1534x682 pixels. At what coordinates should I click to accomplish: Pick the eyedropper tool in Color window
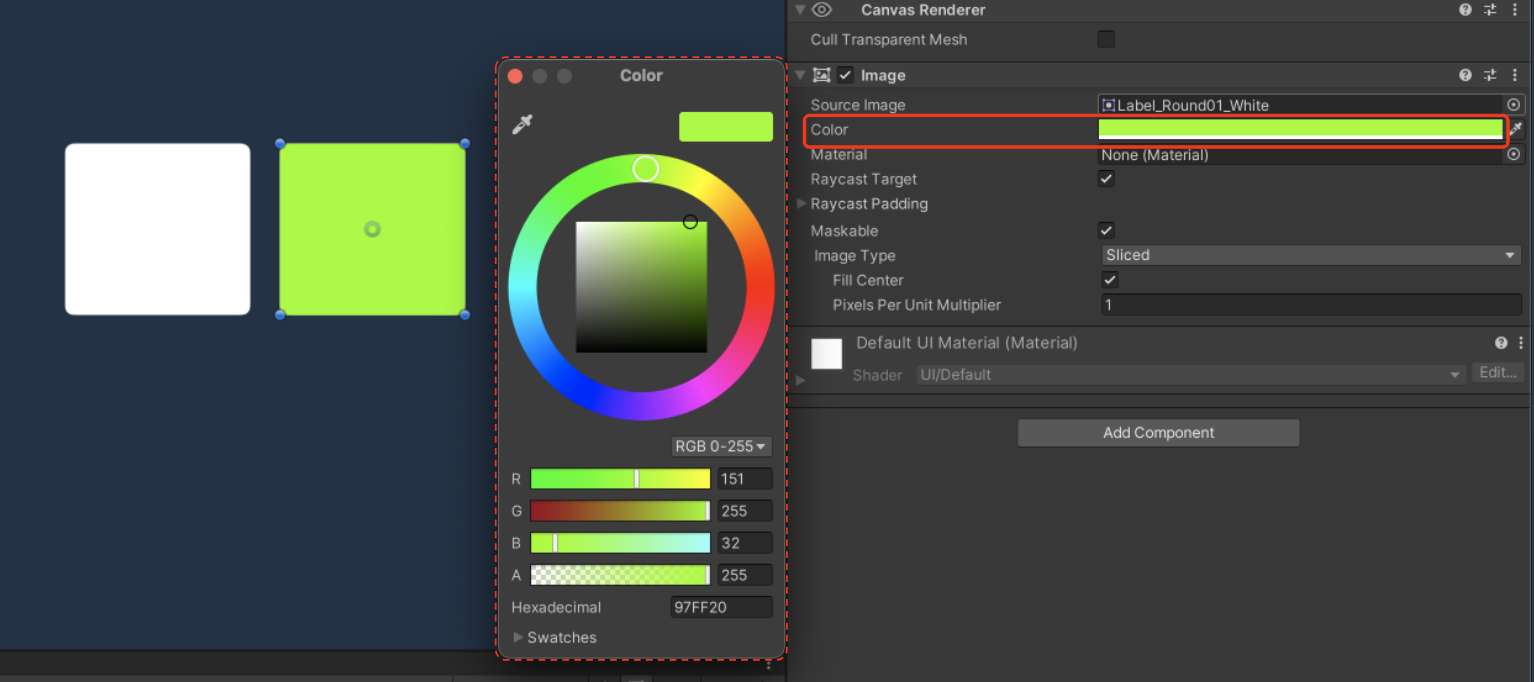(522, 125)
